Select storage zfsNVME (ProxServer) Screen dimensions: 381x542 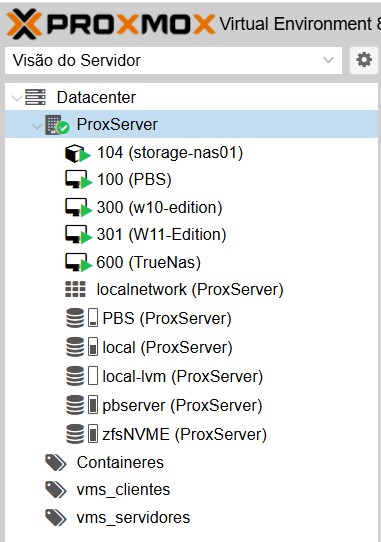tap(185, 434)
